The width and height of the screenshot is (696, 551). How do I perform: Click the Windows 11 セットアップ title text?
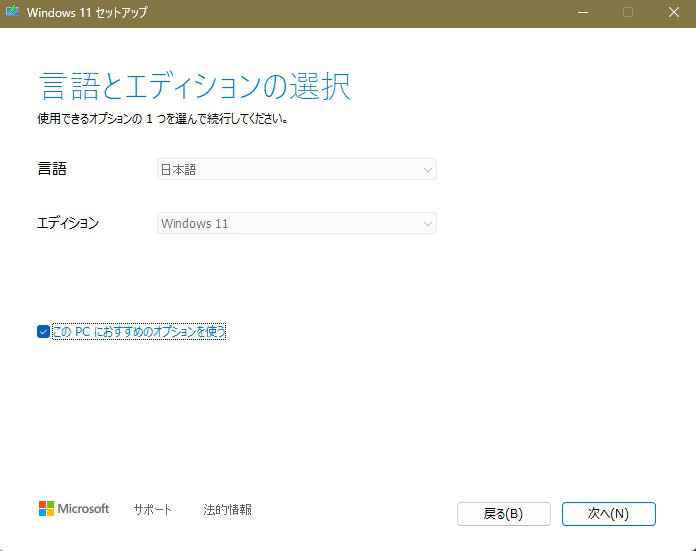(87, 13)
